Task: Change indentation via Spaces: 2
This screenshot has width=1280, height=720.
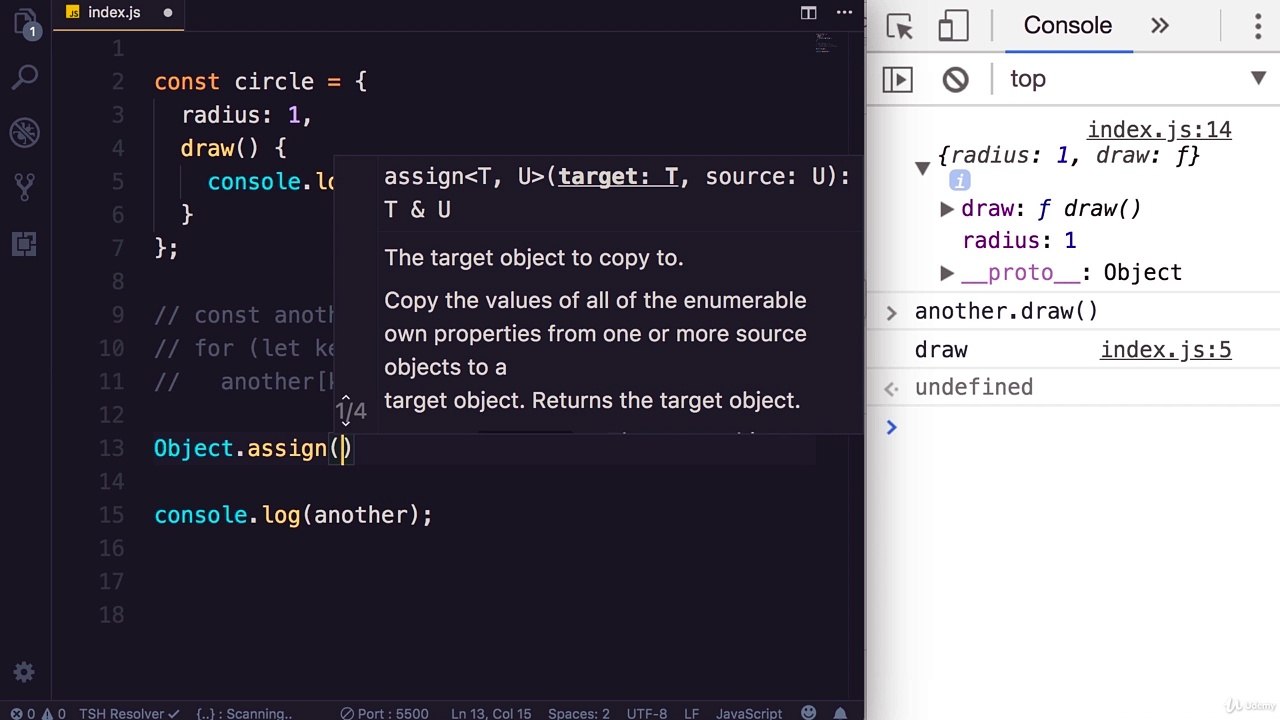Action: pyautogui.click(x=578, y=713)
